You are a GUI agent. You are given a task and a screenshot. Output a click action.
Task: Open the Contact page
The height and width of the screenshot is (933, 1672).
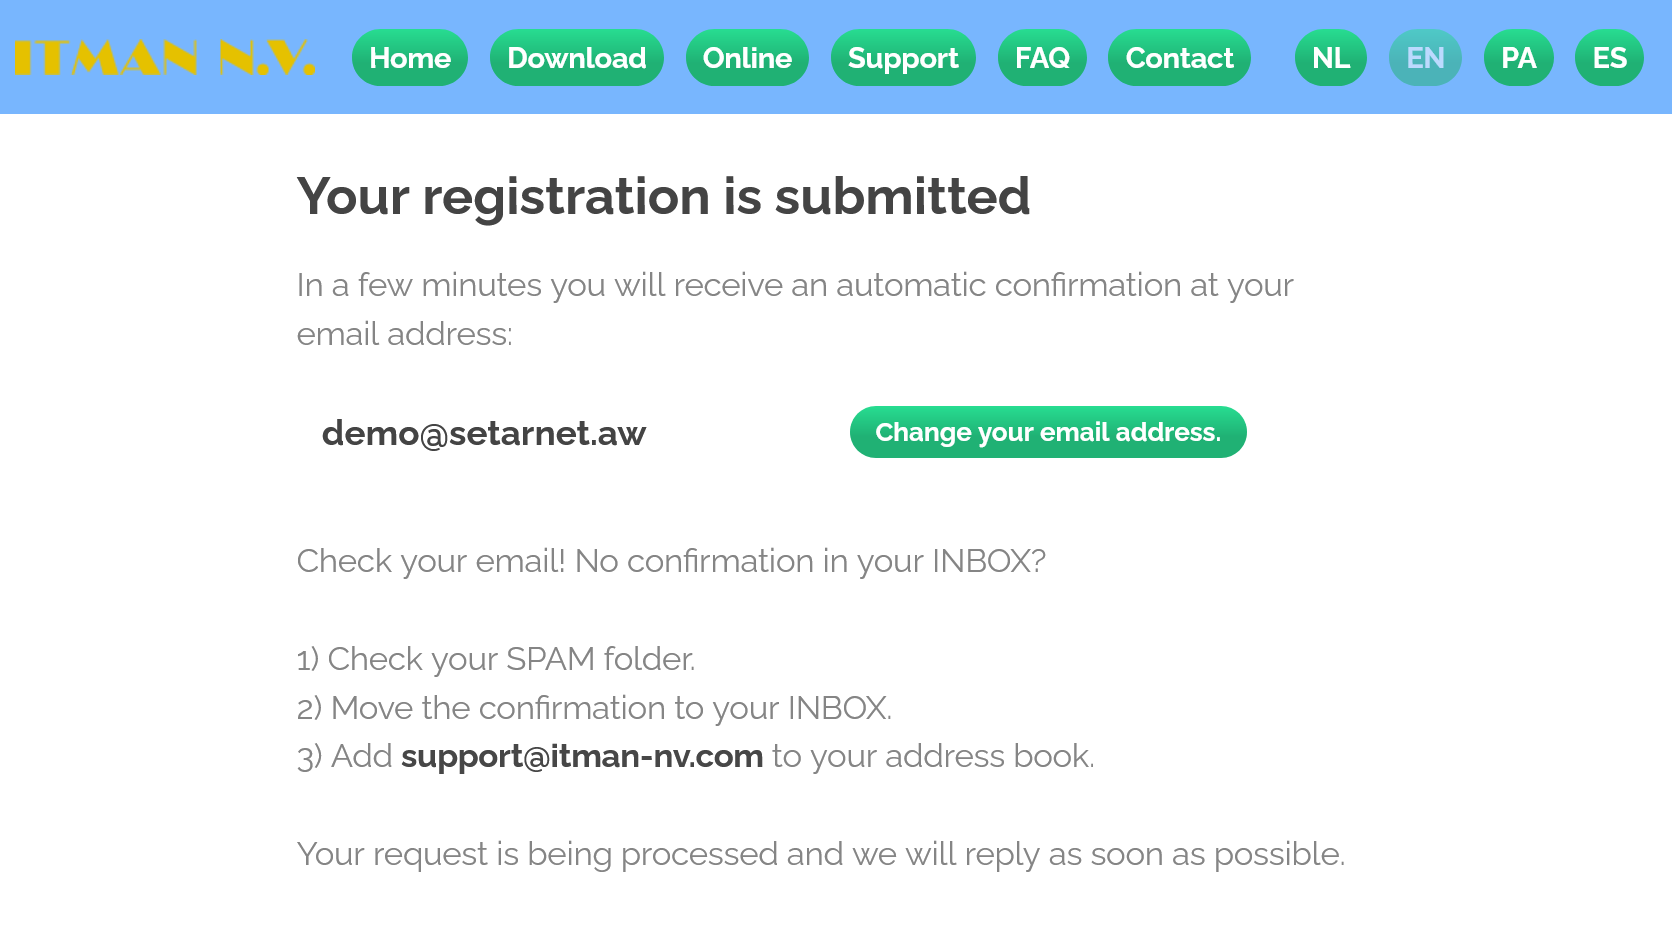pyautogui.click(x=1179, y=58)
